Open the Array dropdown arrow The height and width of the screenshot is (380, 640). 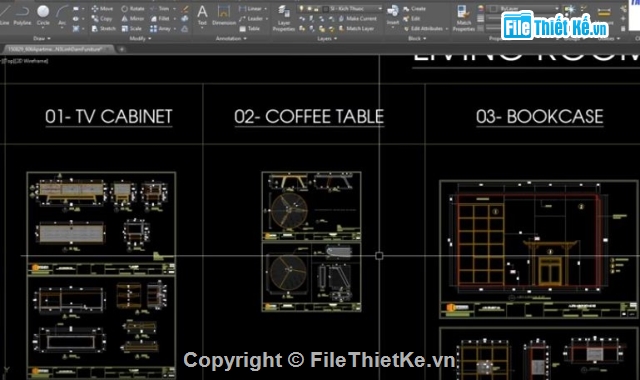click(175, 29)
